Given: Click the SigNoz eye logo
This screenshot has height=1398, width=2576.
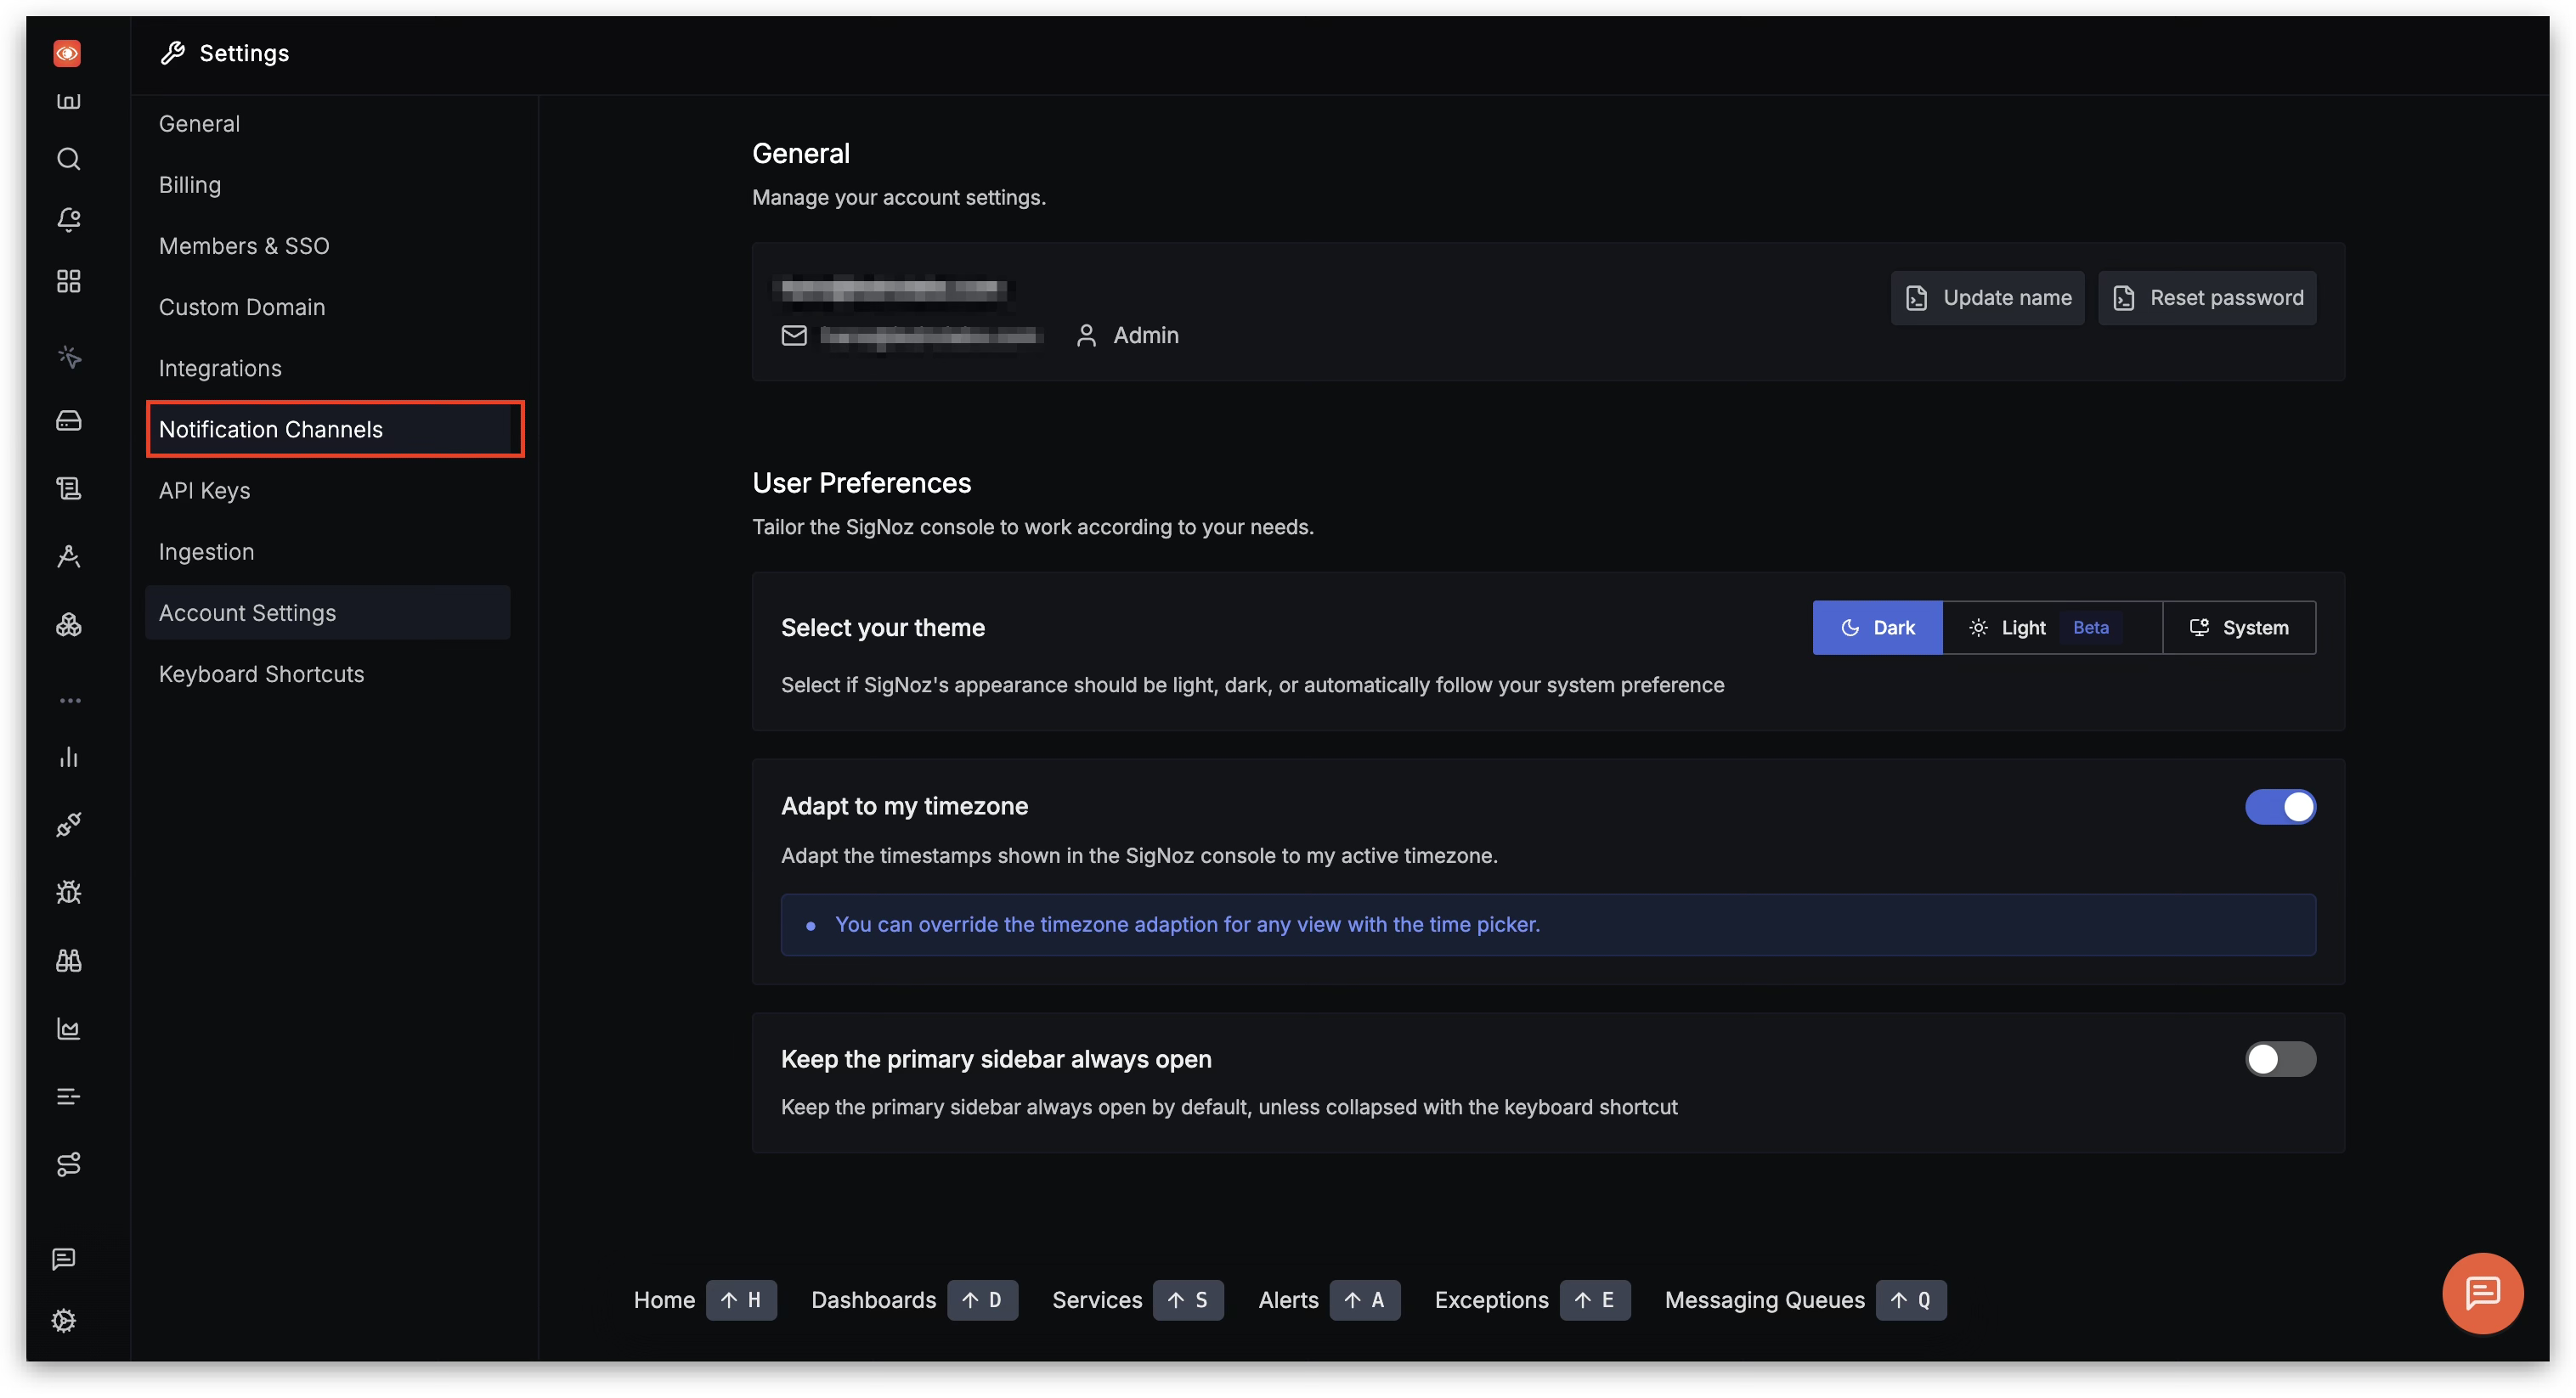Looking at the screenshot, I should [x=67, y=53].
